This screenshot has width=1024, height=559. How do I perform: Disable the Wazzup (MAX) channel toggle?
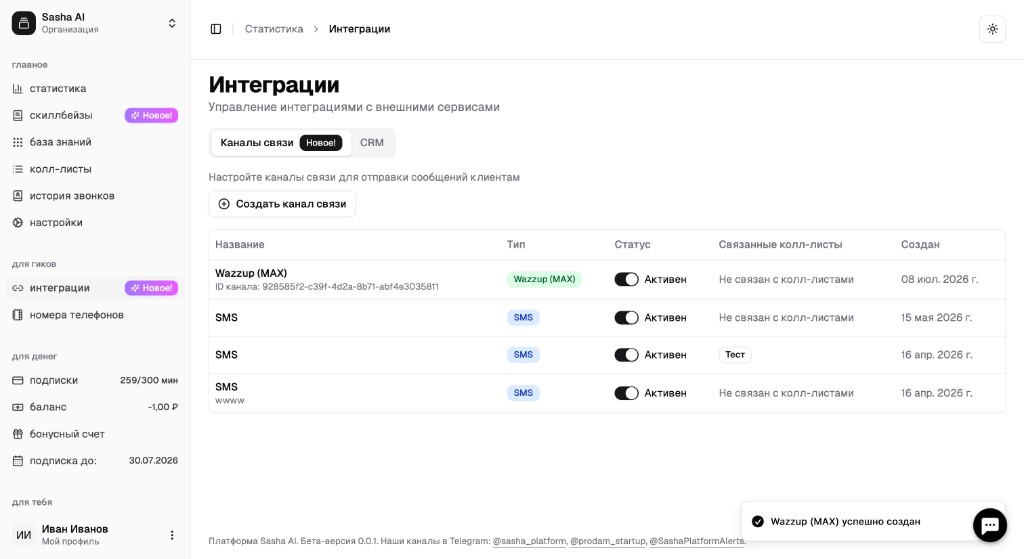(626, 280)
